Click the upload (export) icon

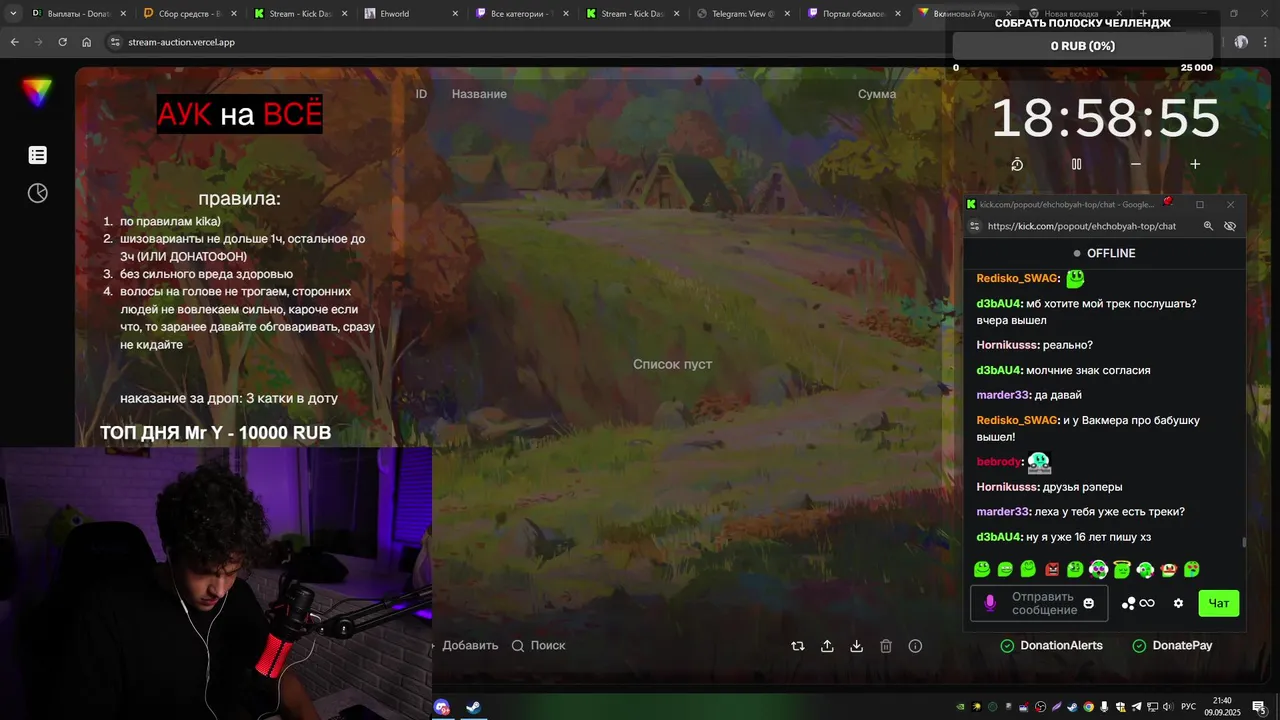pos(827,646)
